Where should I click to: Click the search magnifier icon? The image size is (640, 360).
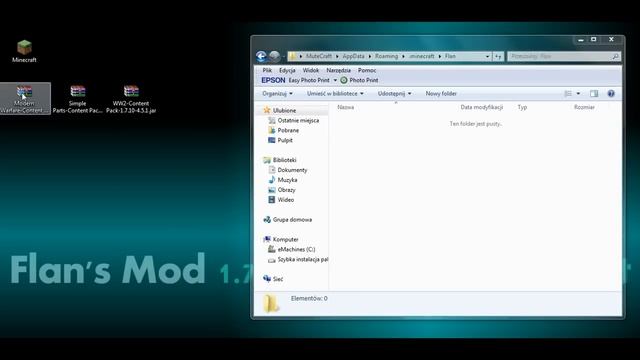[615, 56]
